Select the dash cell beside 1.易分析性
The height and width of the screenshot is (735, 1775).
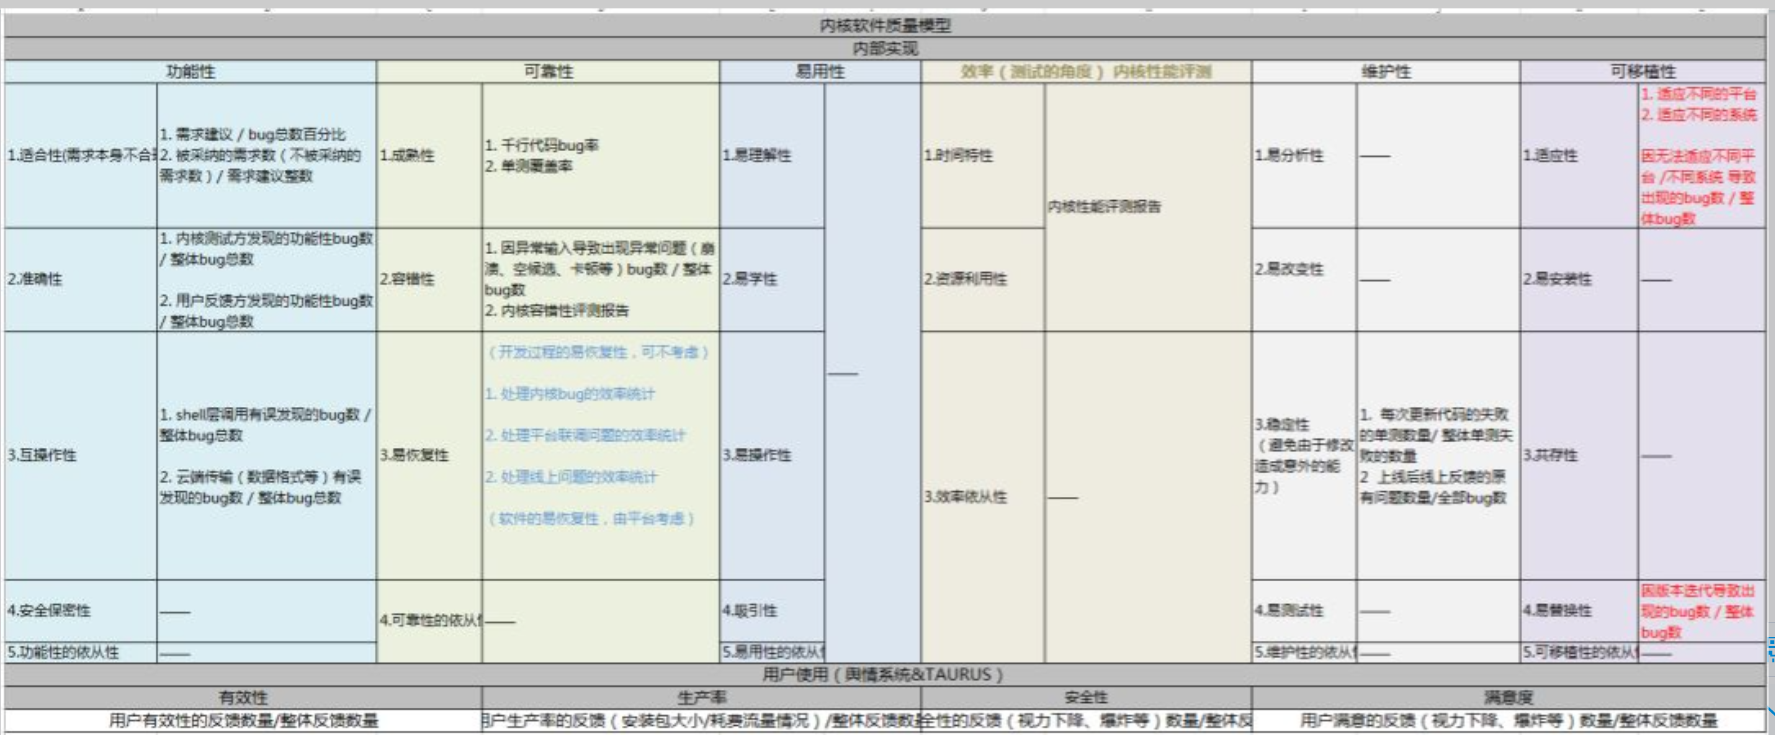[x=1438, y=155]
